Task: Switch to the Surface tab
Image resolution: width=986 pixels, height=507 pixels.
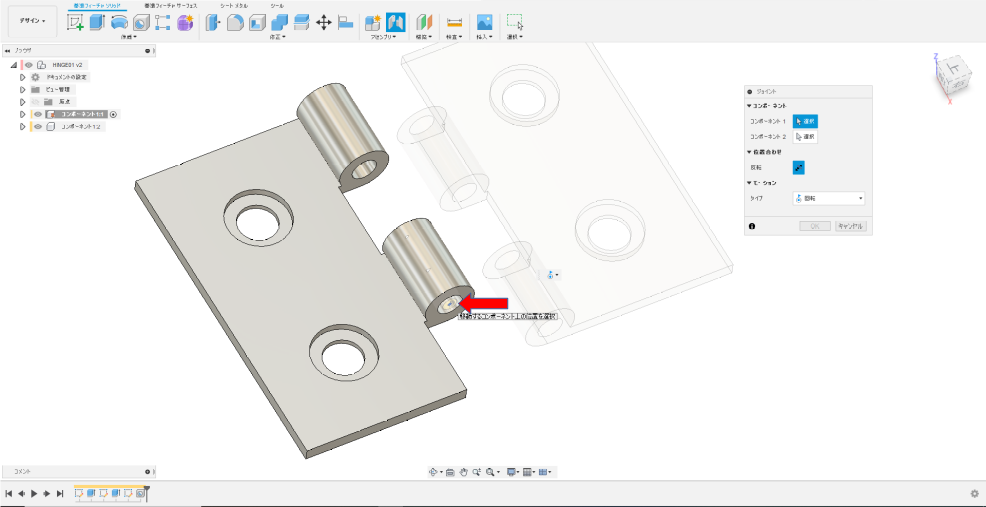Action: 170,5
